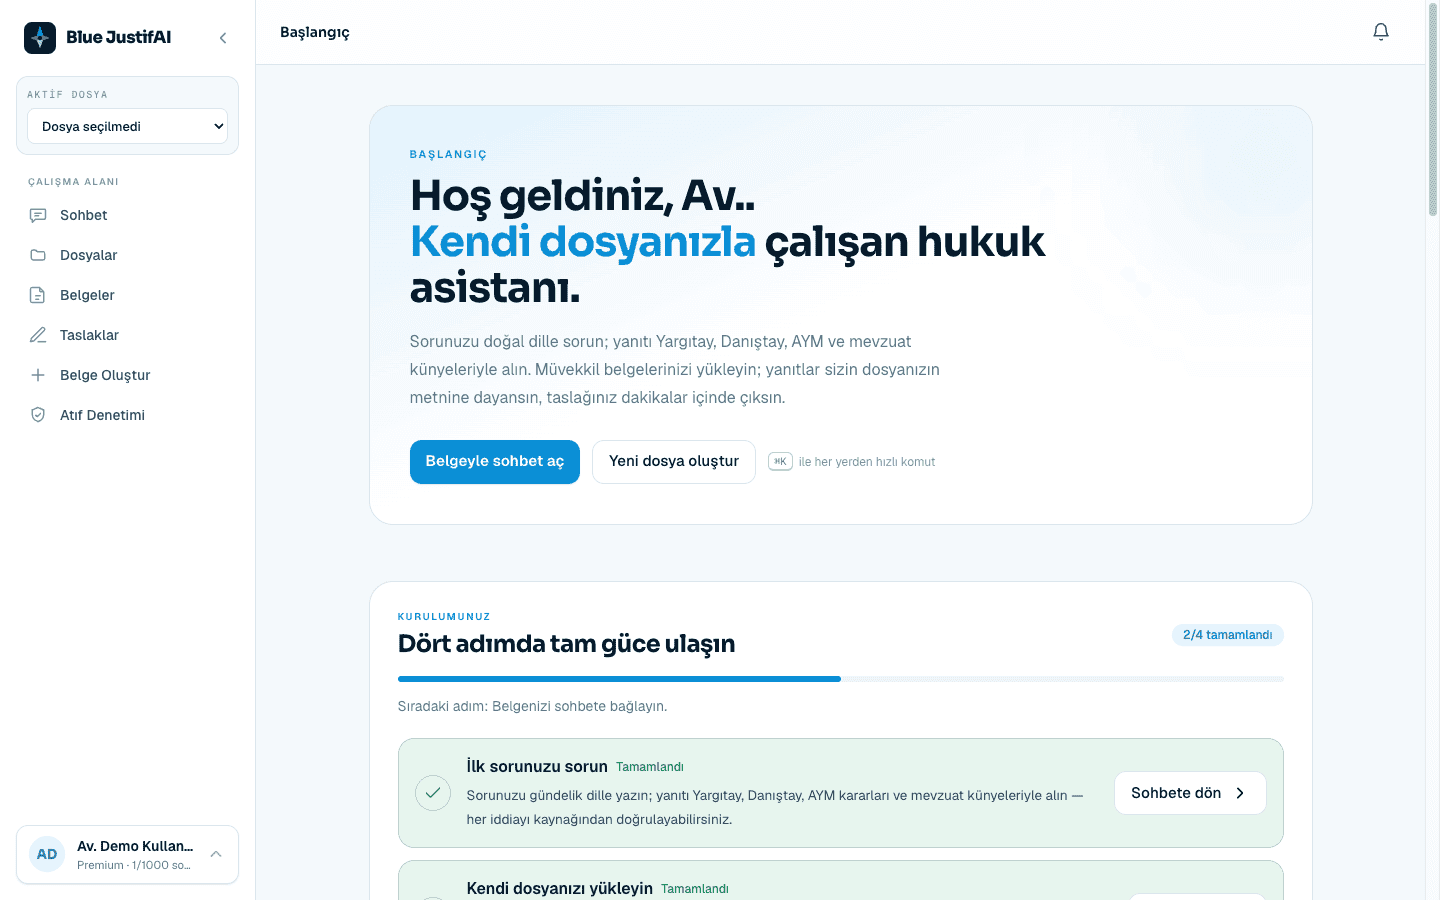Click the Sohbete dön button

[x=1190, y=793]
